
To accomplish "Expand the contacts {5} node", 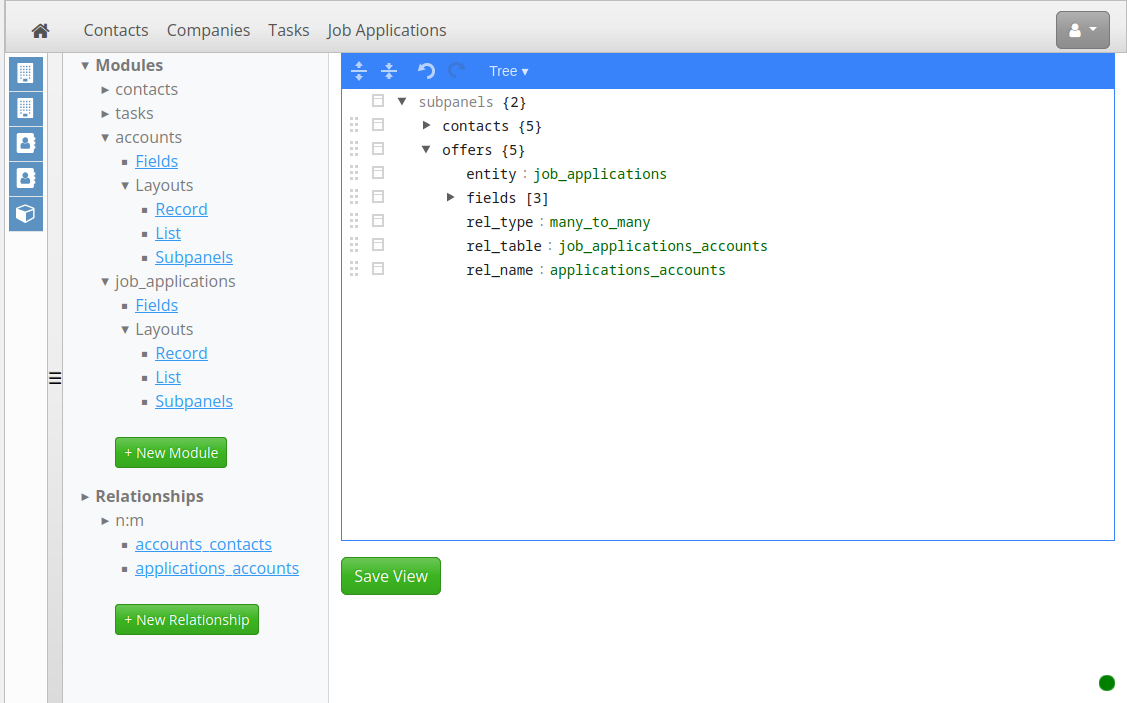I will 426,125.
